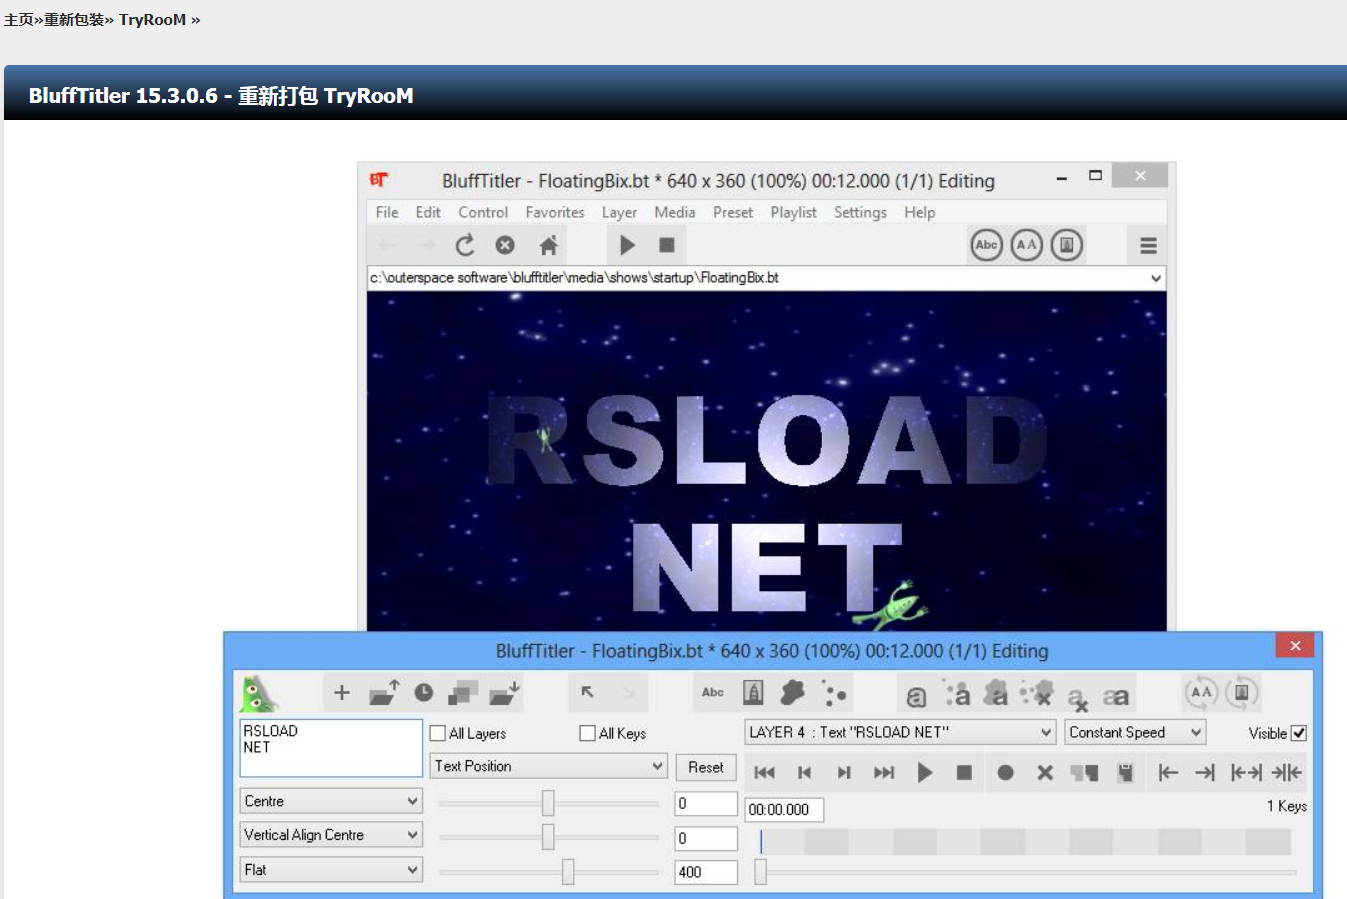
Task: Open the Playlist menu
Action: pos(793,212)
